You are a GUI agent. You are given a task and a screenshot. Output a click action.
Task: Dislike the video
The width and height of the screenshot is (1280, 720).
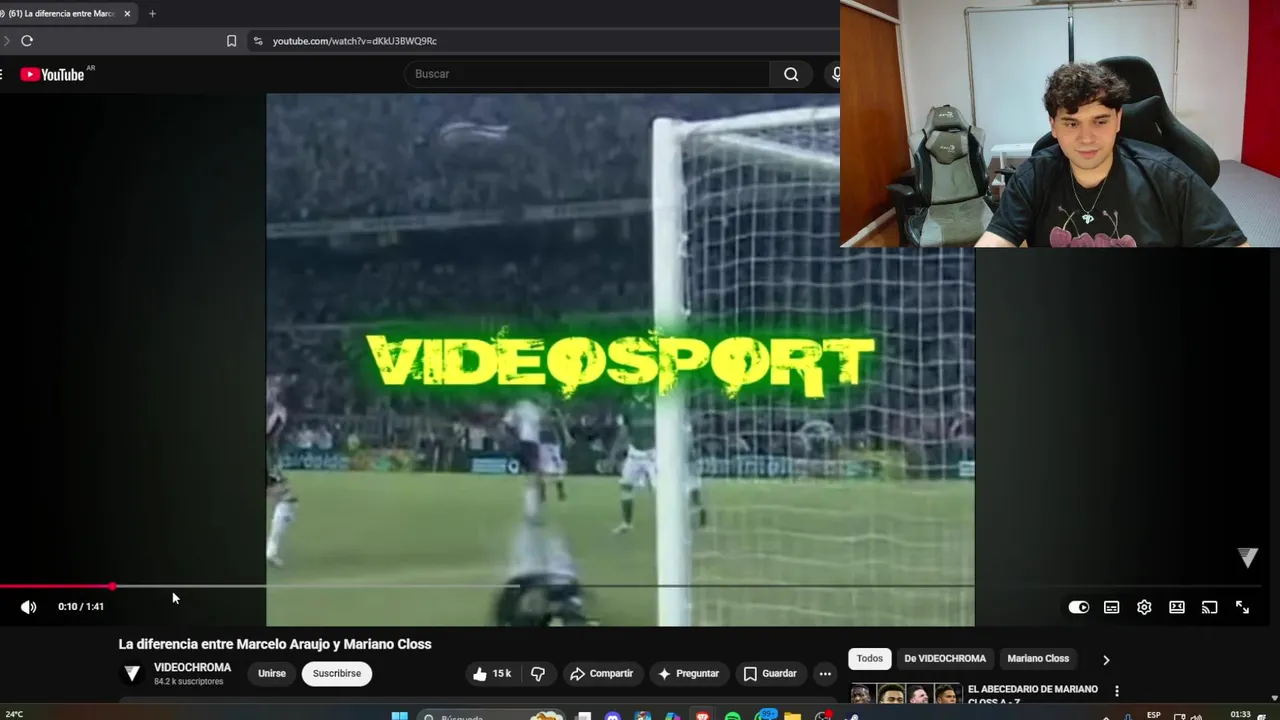[538, 674]
